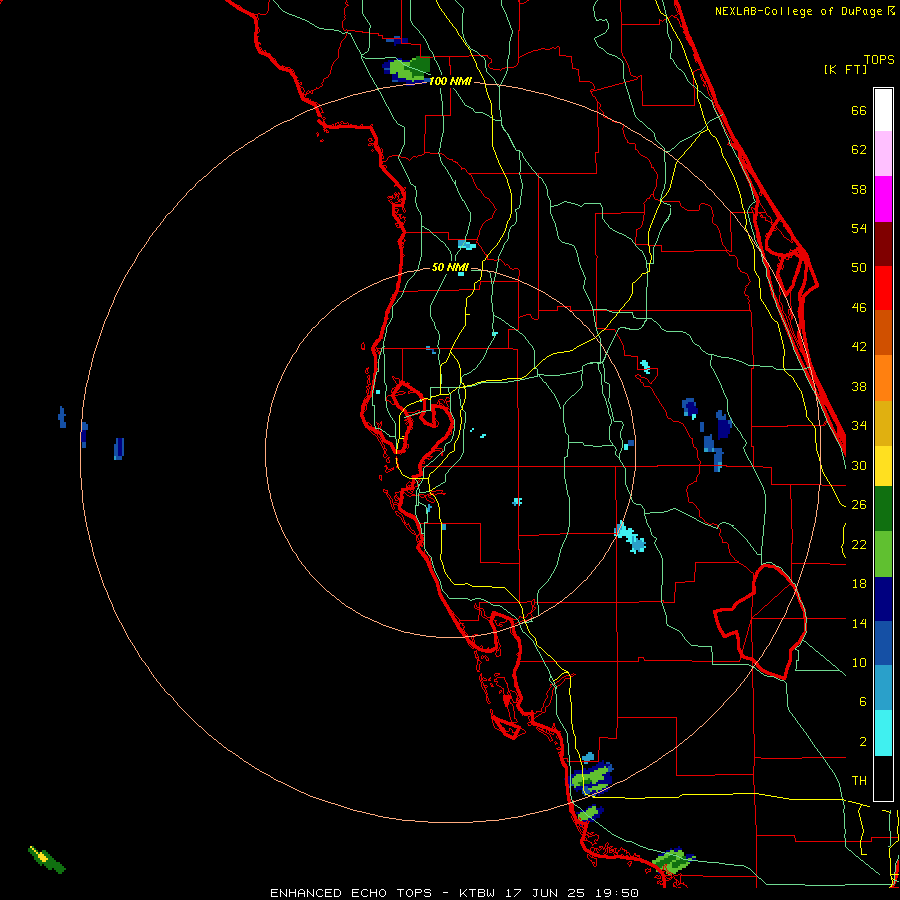Click the light blue legend swatch
Screen dimensions: 900x900
(x=883, y=688)
